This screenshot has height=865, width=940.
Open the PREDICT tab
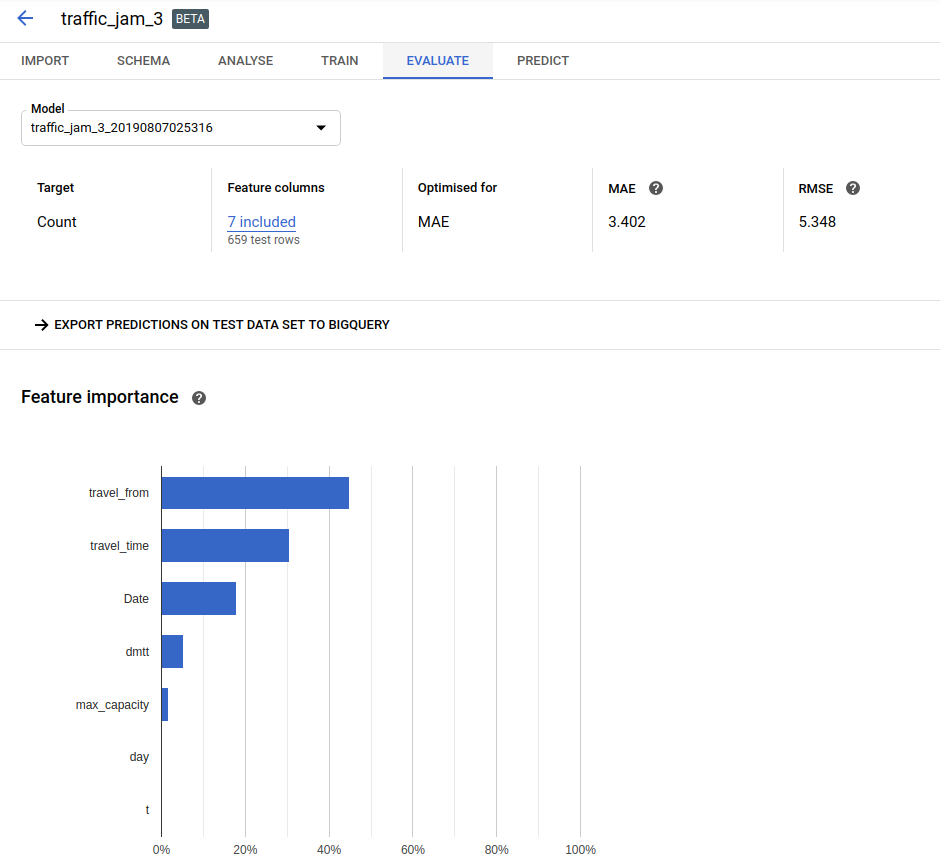pos(542,61)
